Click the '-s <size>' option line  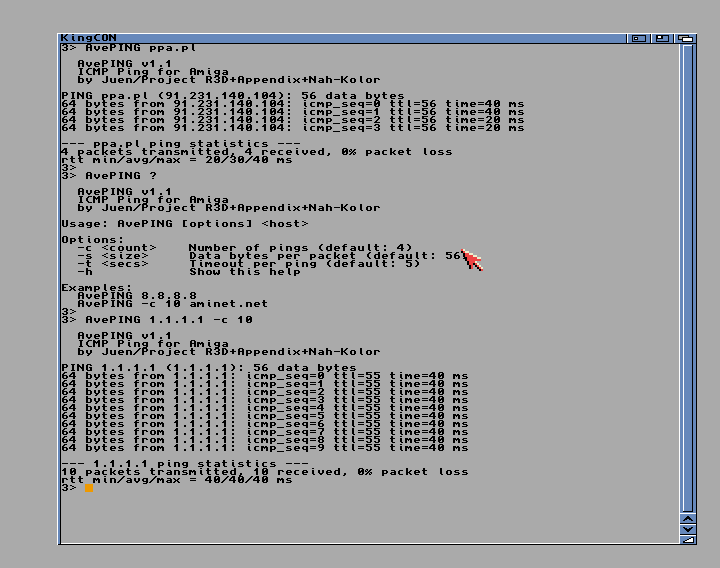click(x=272, y=256)
